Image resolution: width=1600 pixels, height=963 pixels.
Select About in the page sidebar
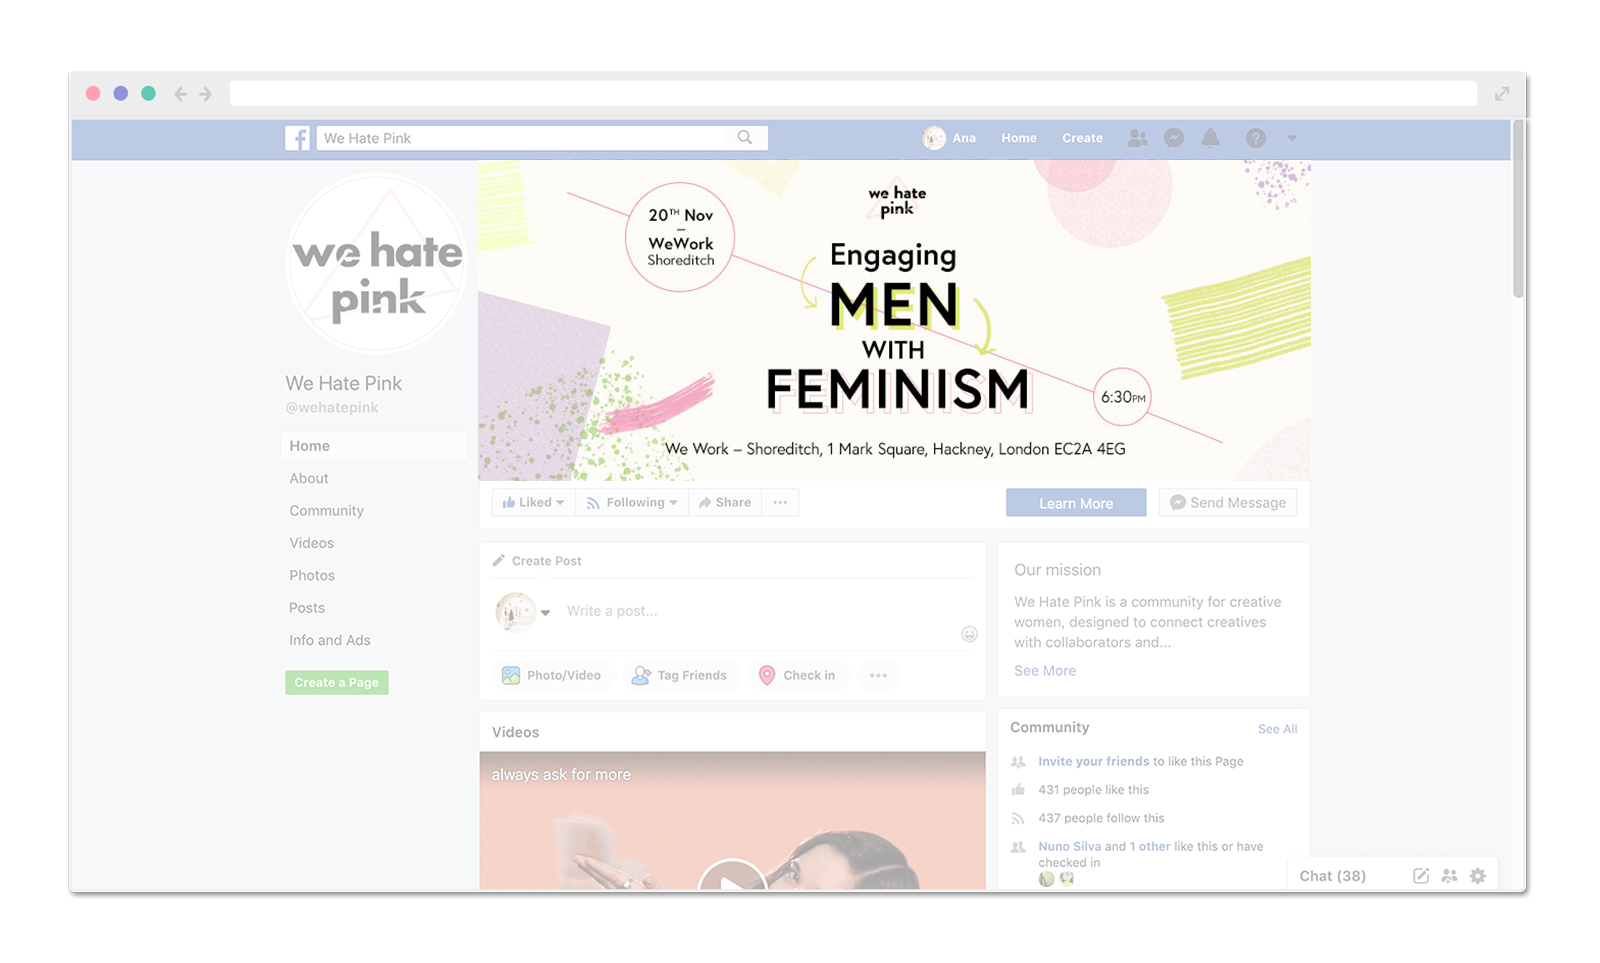[309, 478]
